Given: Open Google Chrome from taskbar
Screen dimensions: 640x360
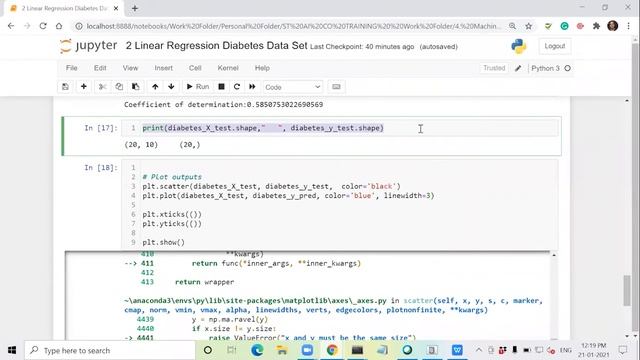Looking at the screenshot, I should coord(332,350).
